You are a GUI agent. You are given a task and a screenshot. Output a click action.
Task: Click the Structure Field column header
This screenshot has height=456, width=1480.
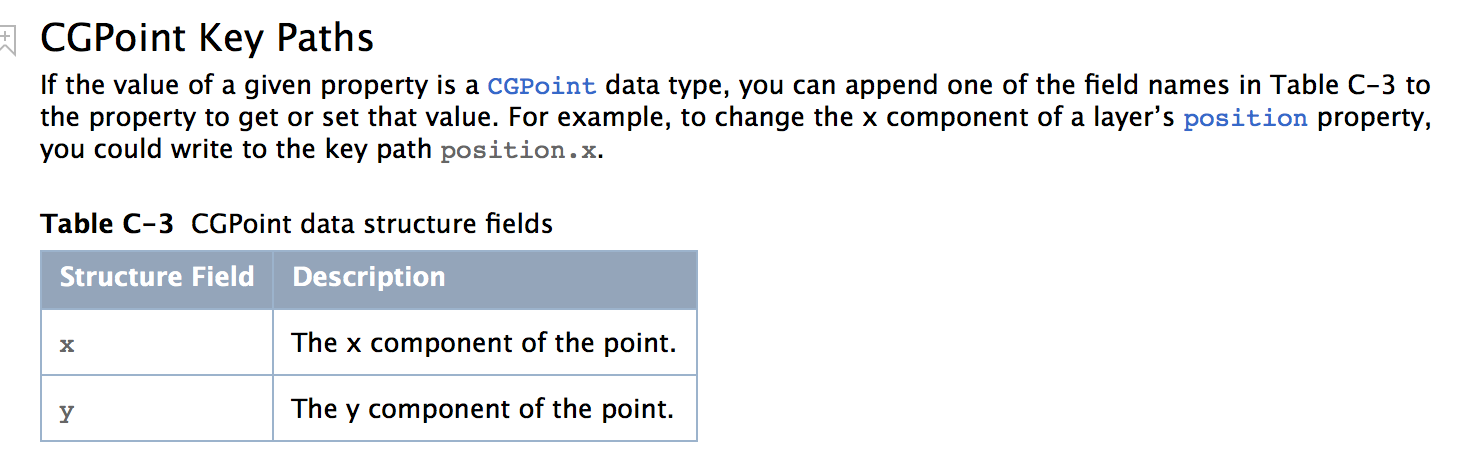(157, 277)
